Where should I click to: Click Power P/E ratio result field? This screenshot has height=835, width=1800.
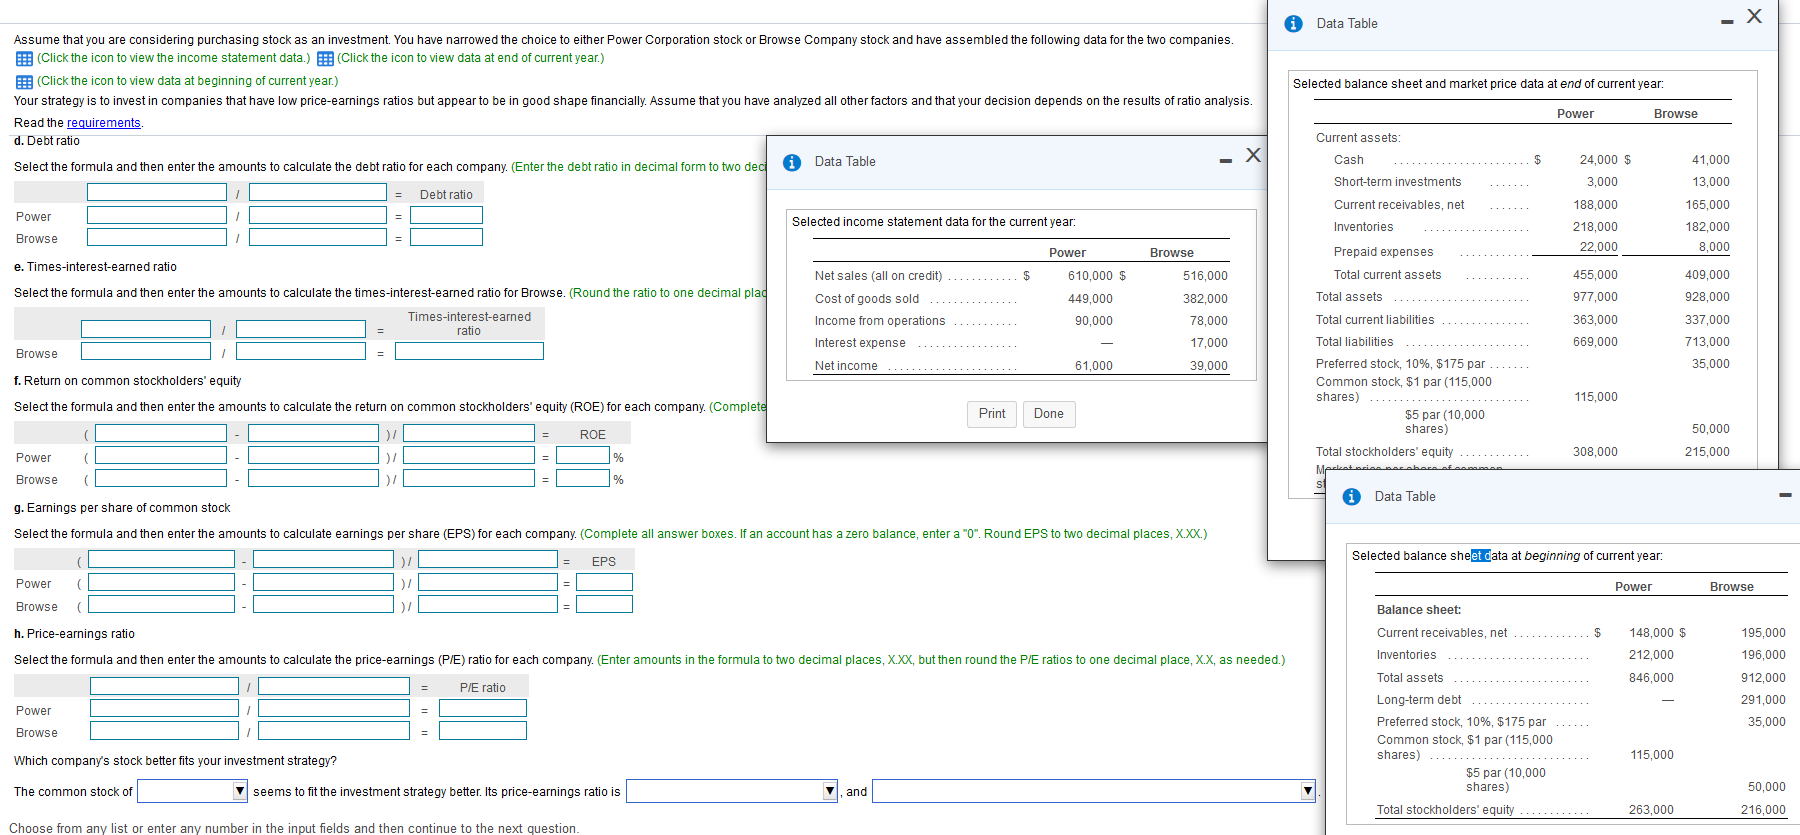coord(483,708)
